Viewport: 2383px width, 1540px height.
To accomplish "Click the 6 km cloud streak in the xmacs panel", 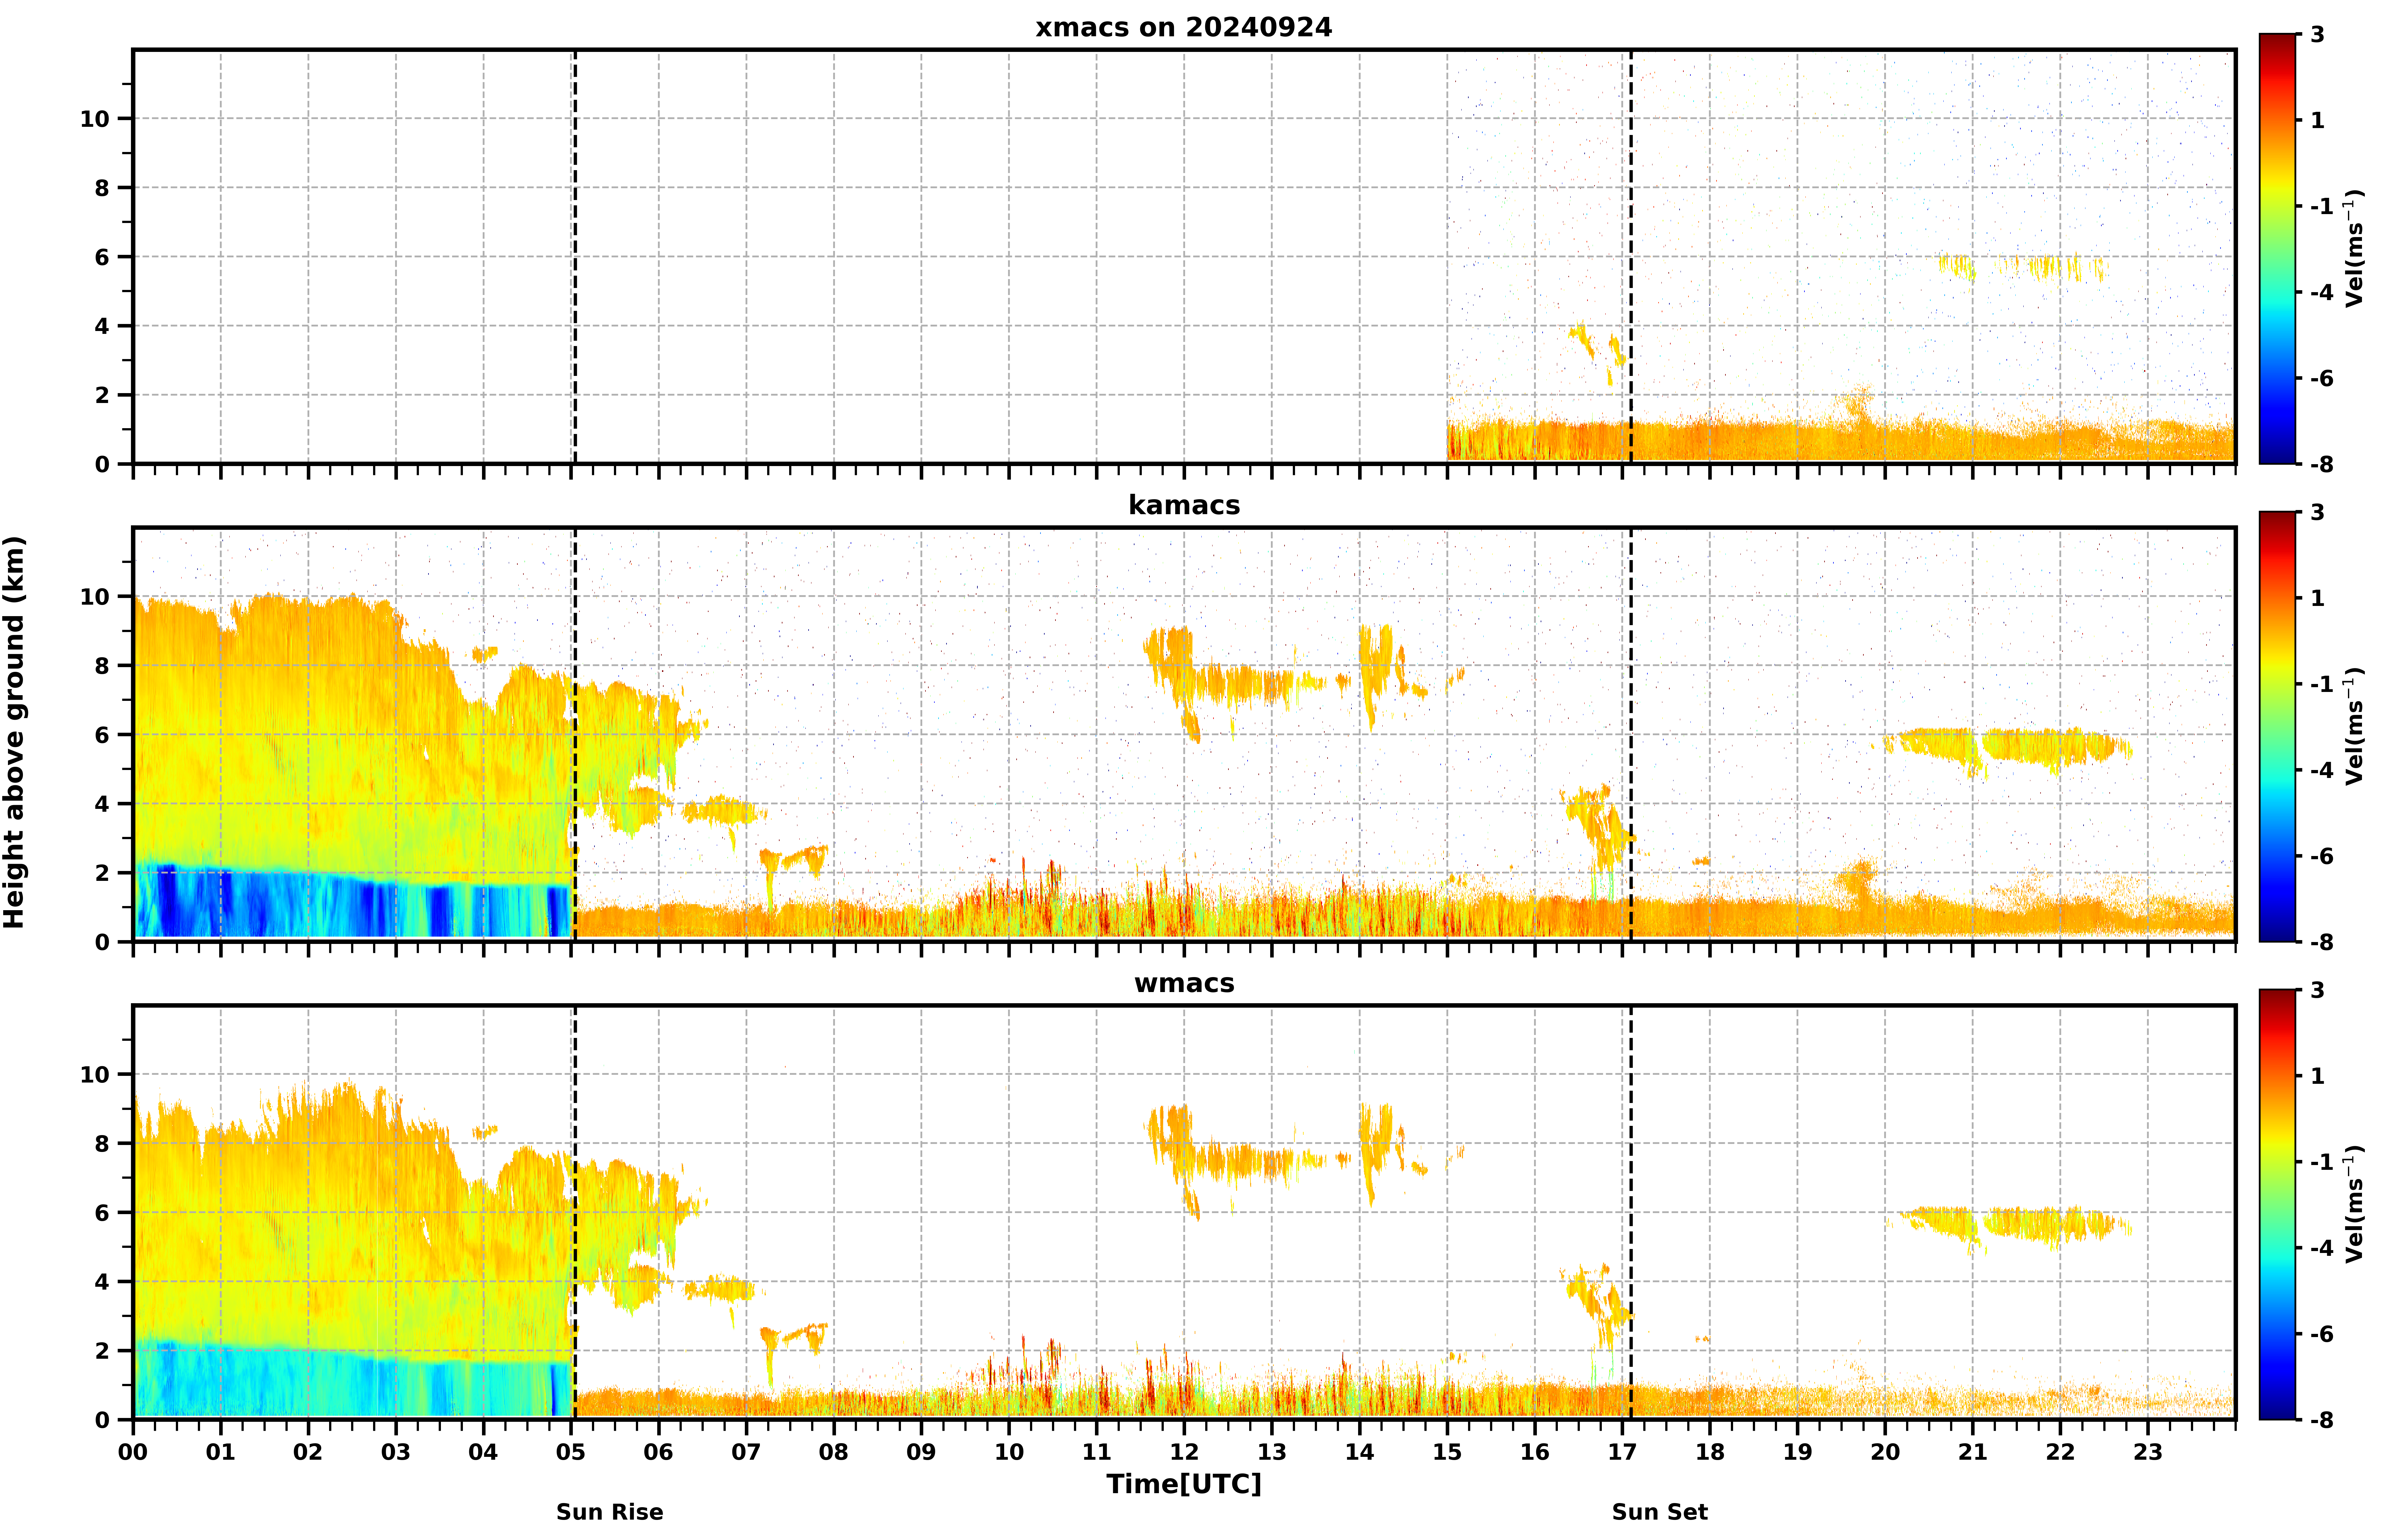I will 2020,267.
